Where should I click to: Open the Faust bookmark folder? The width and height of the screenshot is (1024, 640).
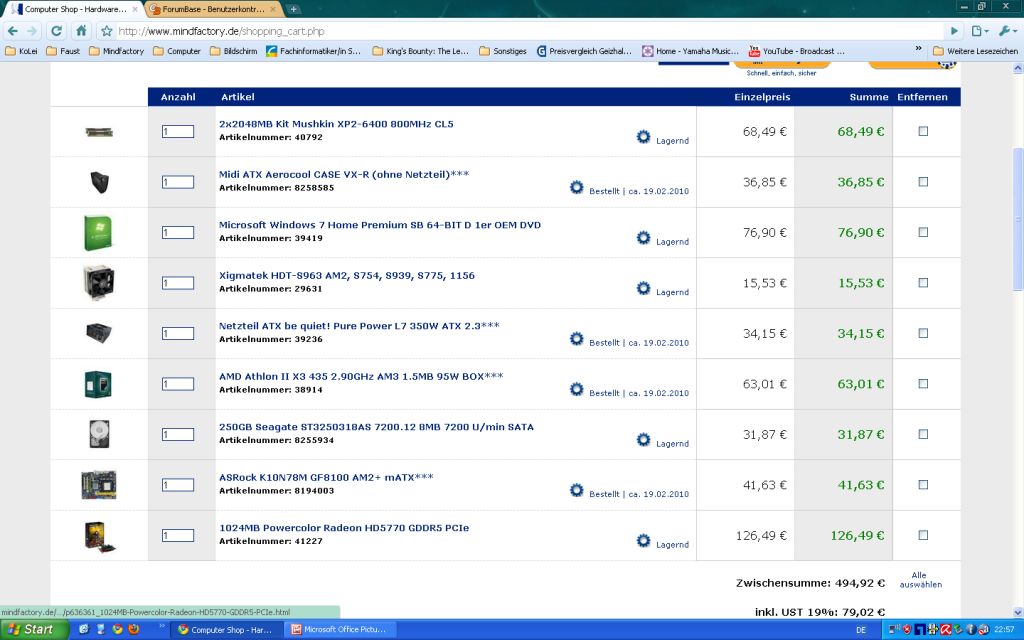[63, 51]
